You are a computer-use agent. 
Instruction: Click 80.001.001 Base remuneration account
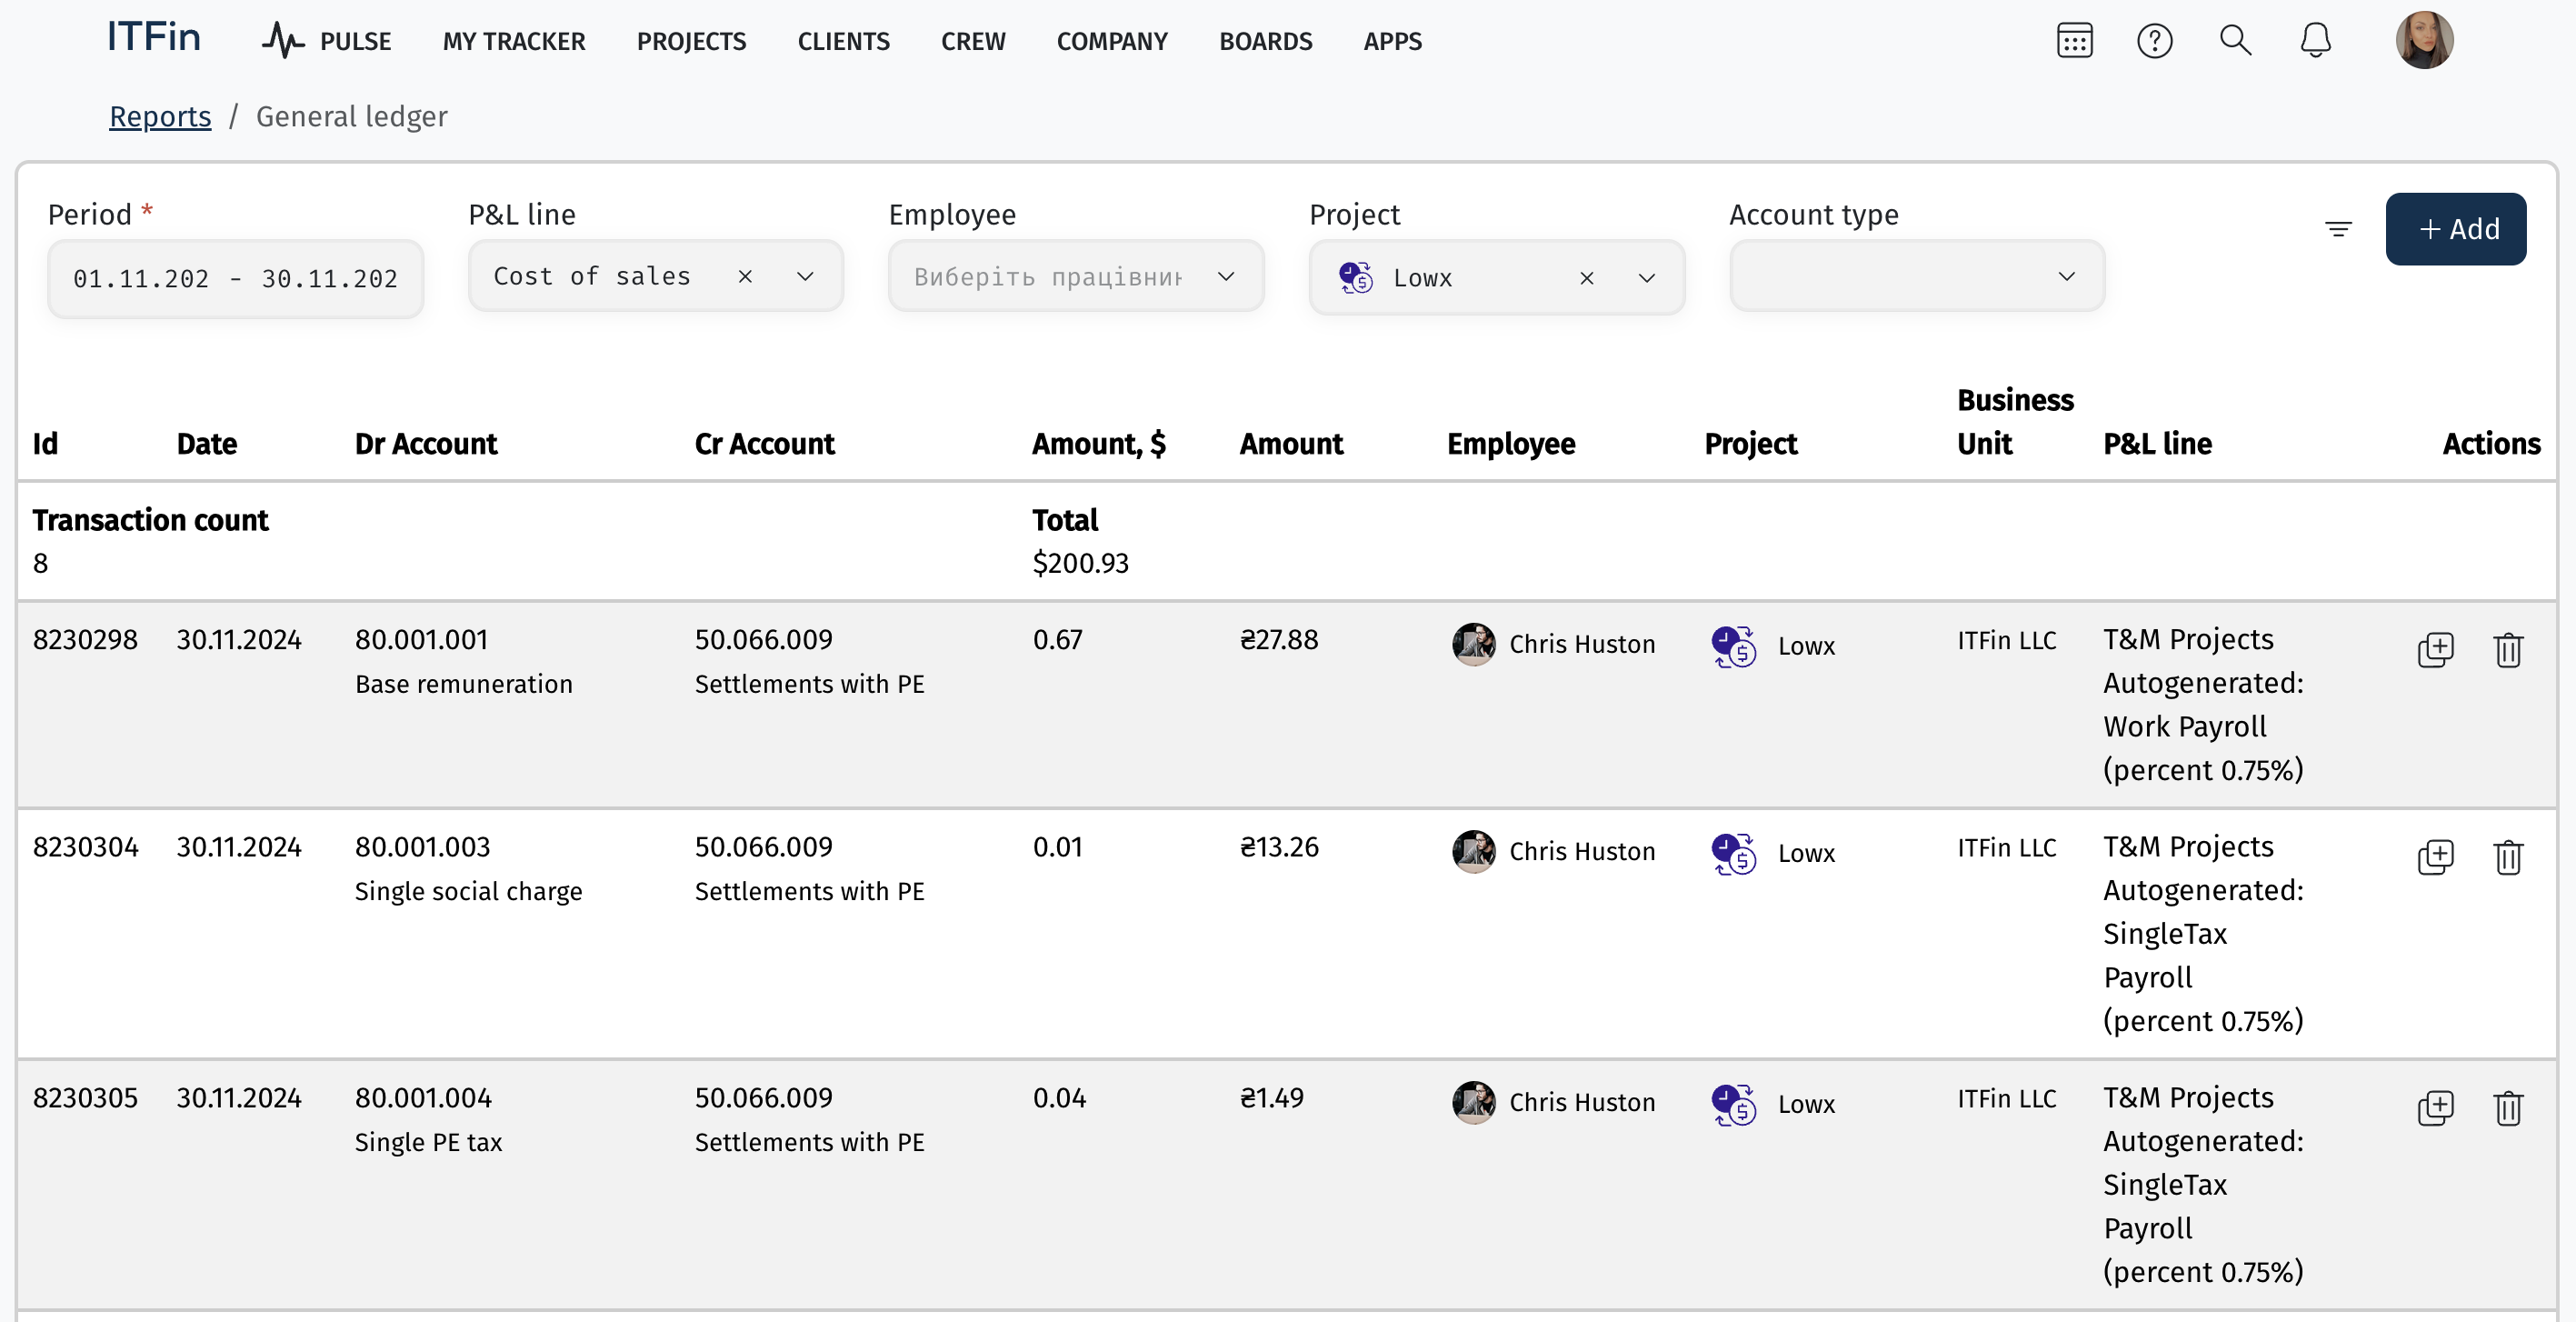coord(464,661)
